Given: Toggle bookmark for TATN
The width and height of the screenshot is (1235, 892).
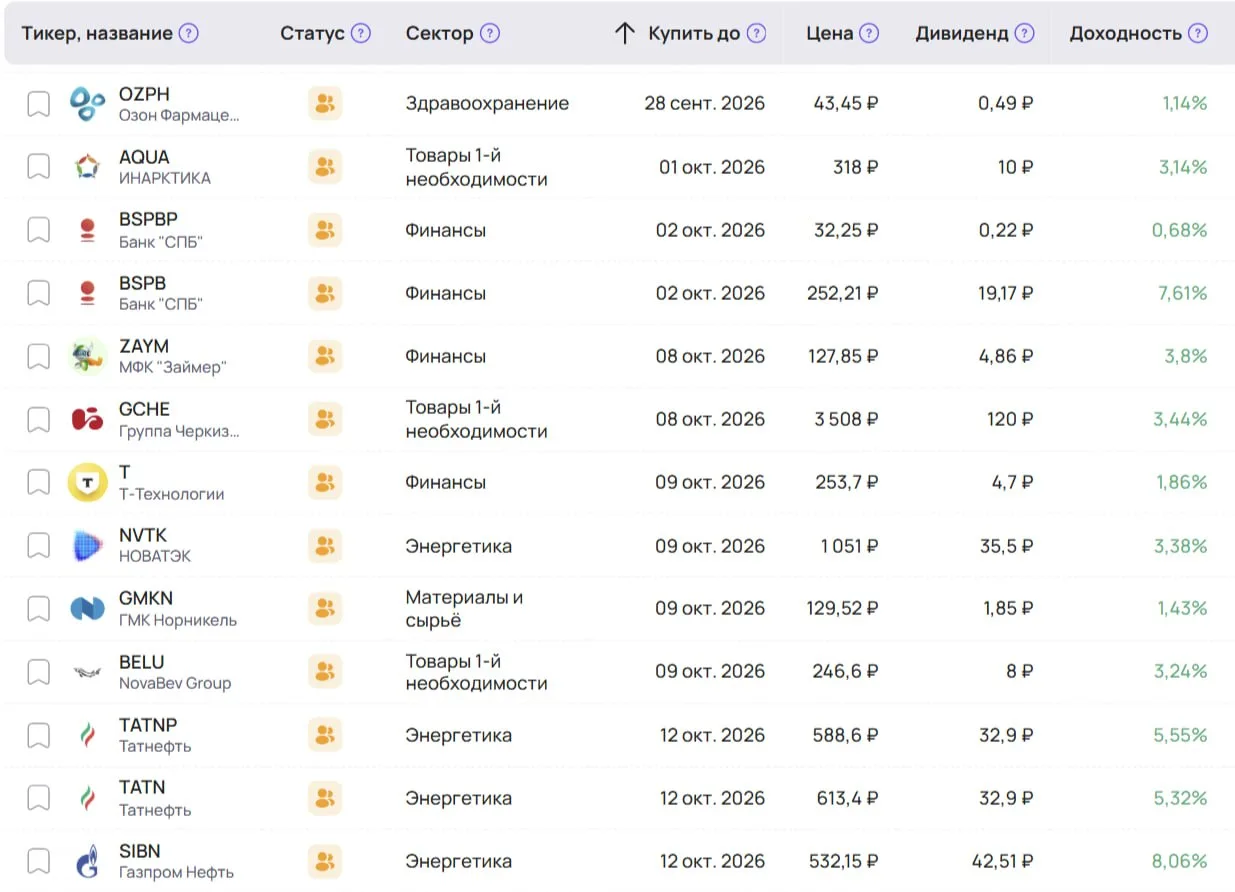Looking at the screenshot, I should click(x=38, y=798).
